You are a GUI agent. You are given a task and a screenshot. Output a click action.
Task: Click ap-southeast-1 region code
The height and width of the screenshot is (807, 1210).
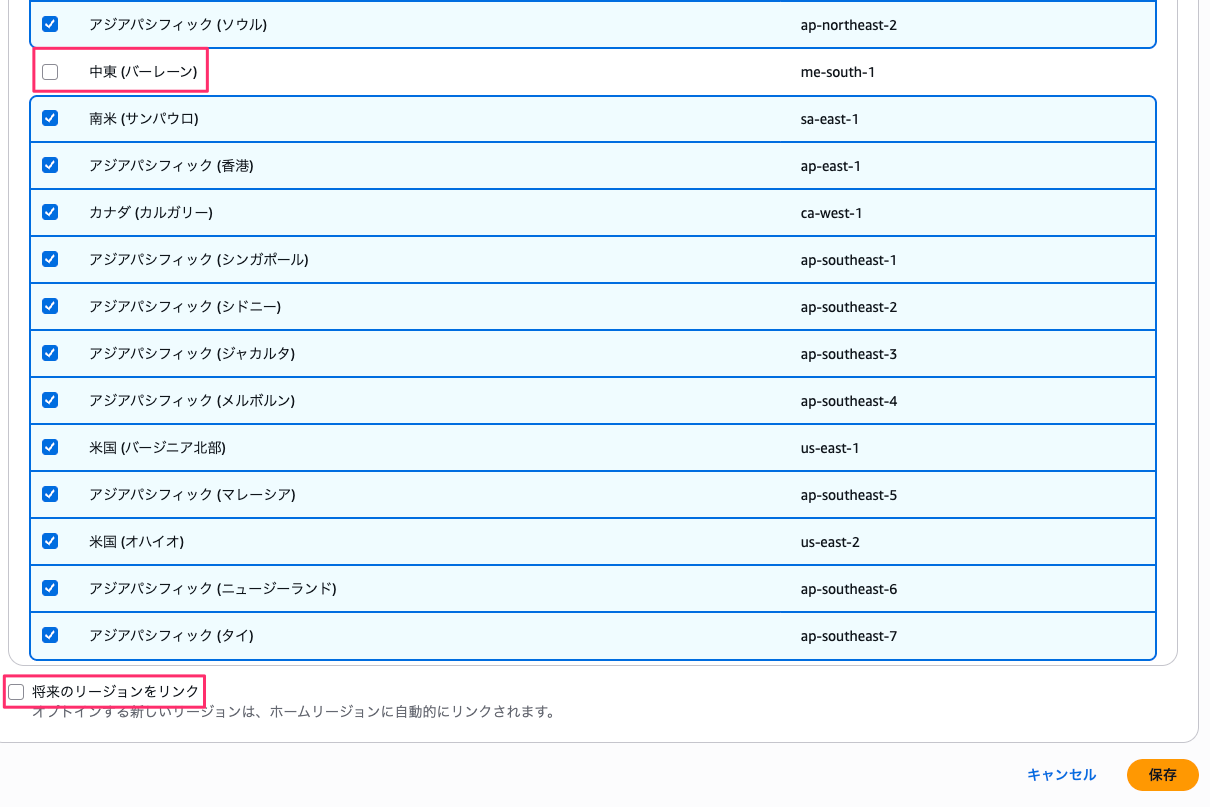(x=849, y=260)
